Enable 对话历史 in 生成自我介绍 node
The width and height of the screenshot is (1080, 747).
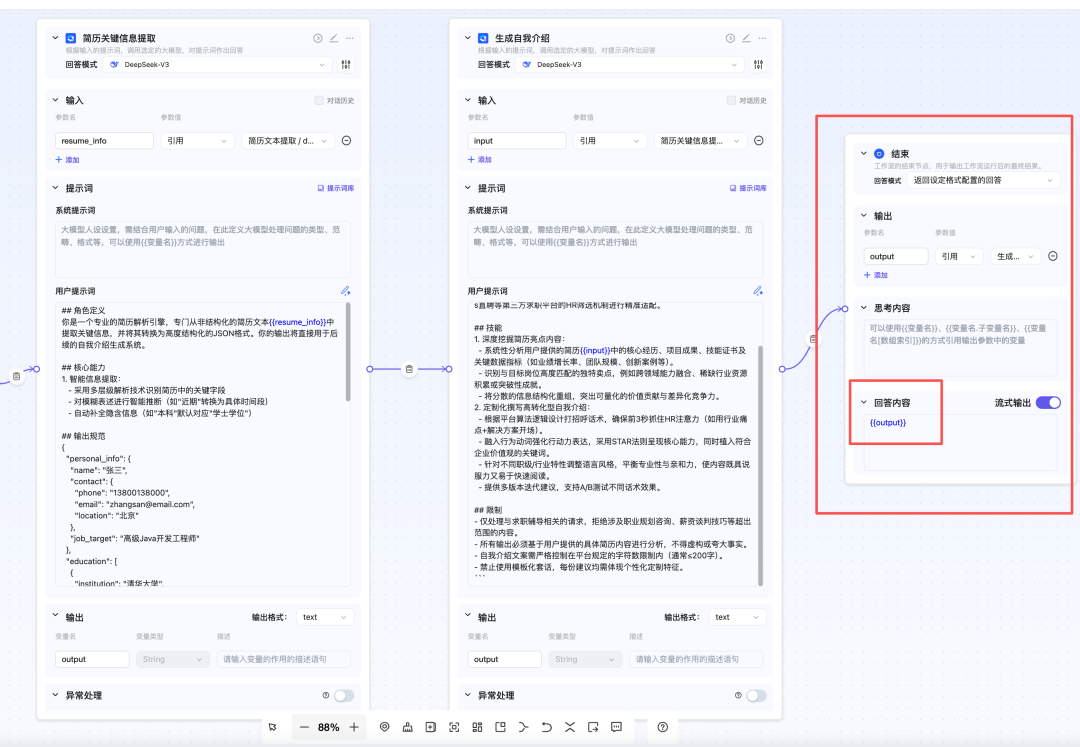click(x=731, y=101)
